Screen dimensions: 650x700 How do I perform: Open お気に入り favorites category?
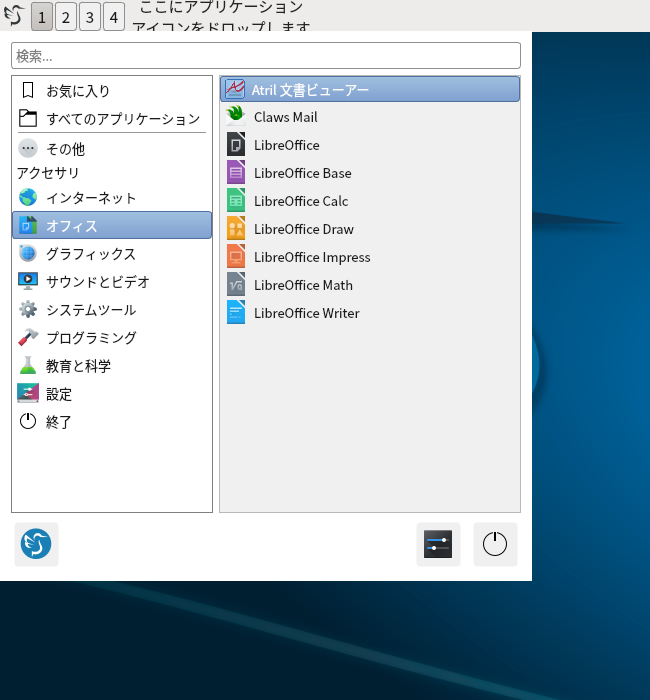[112, 91]
